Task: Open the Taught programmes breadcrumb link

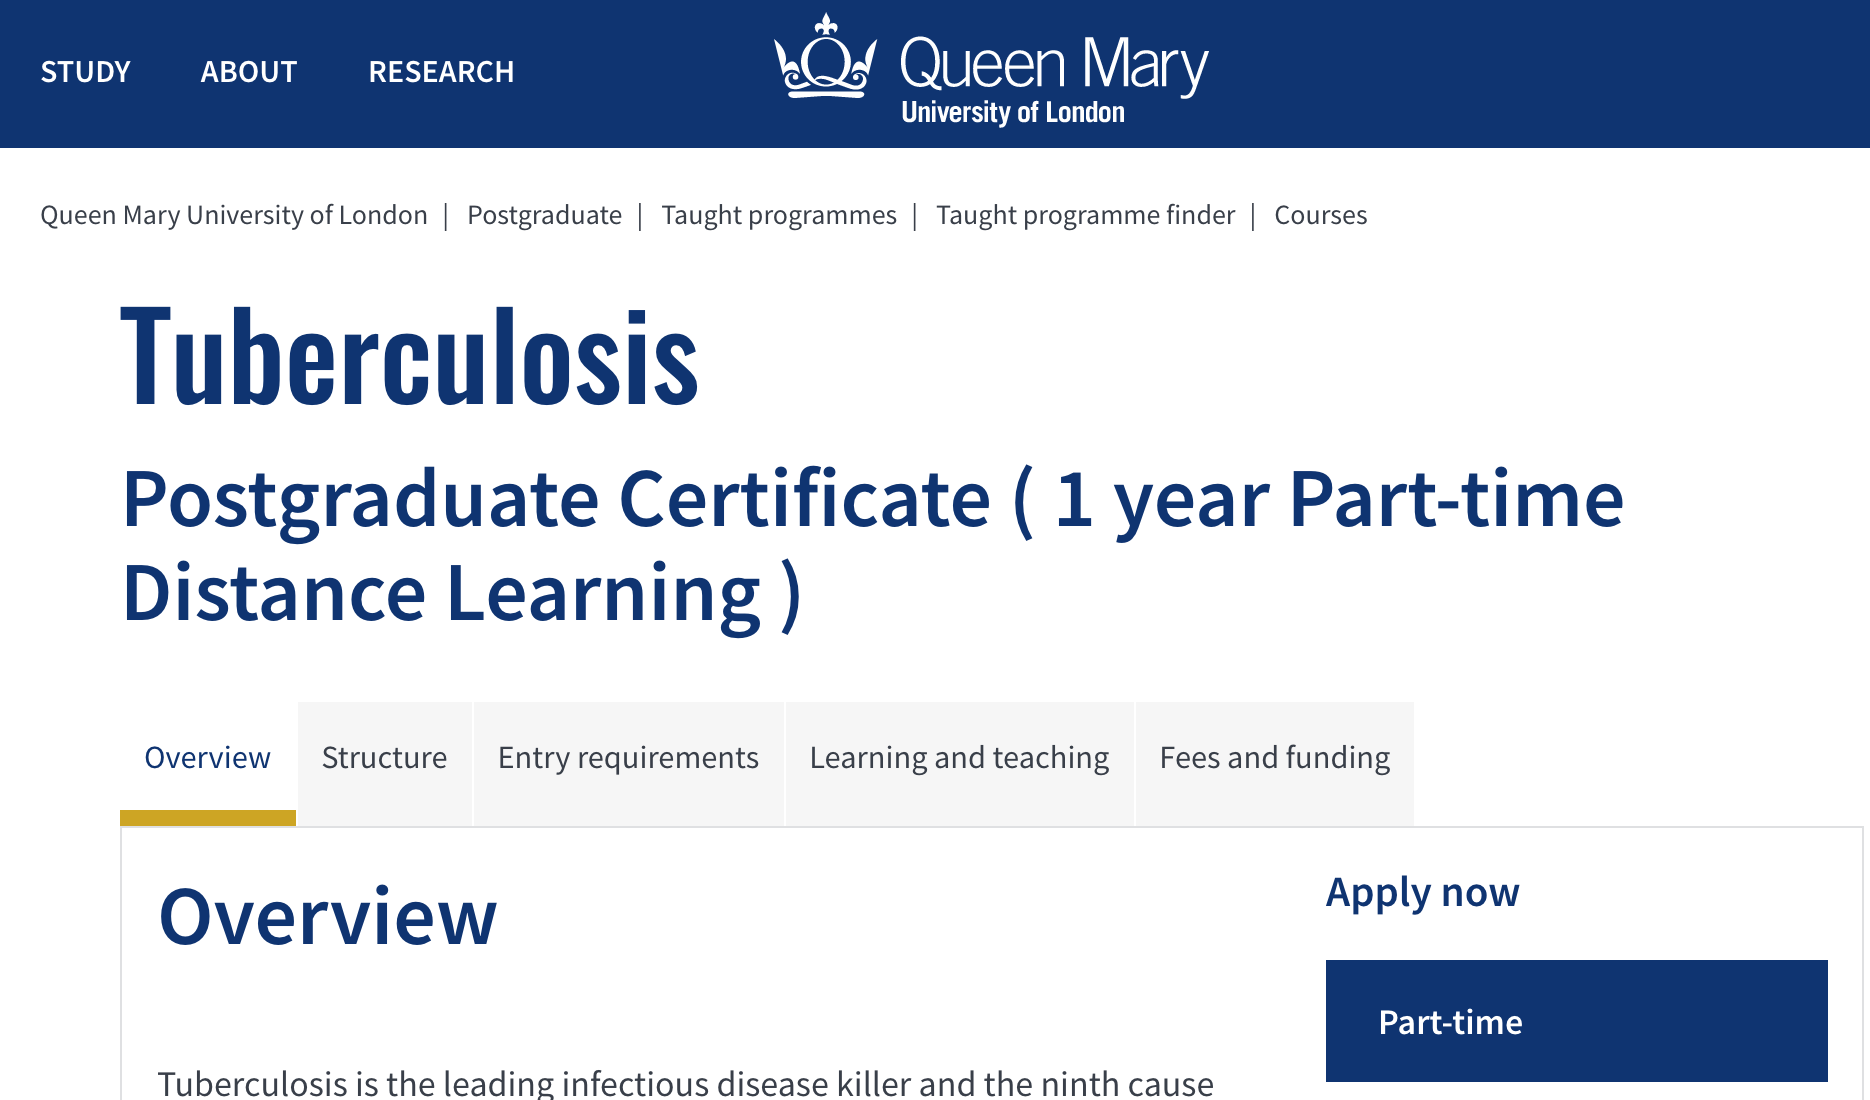Action: click(779, 215)
